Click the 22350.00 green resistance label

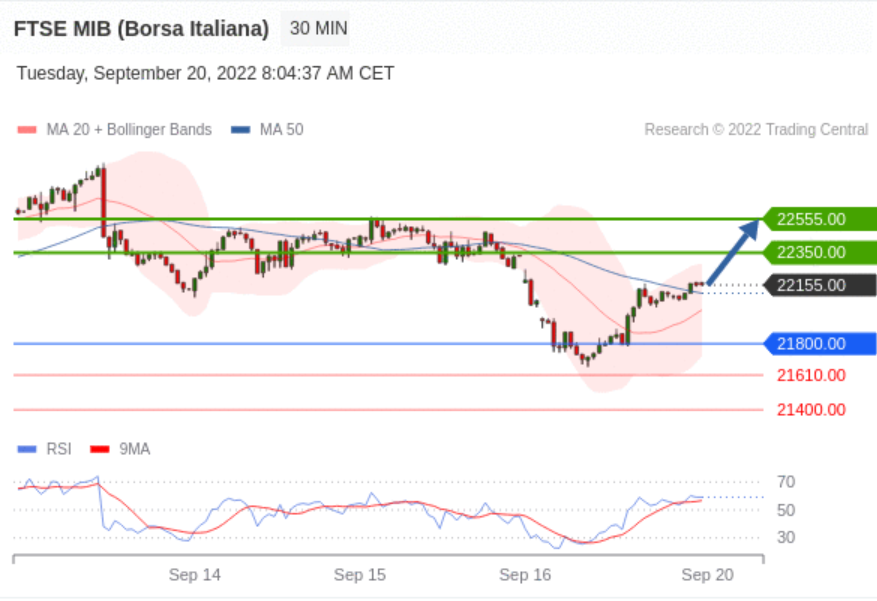819,252
